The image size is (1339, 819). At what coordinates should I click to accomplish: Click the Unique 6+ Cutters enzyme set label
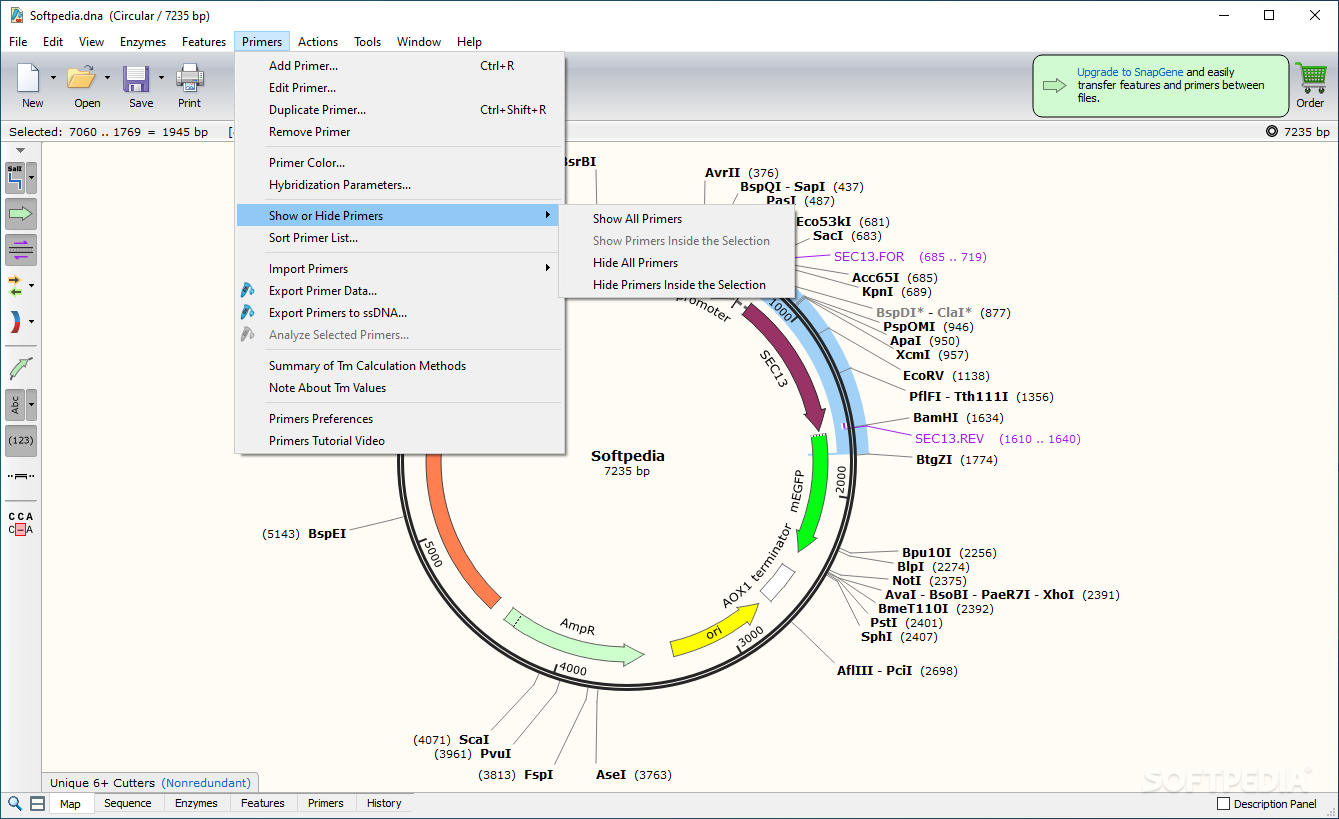pyautogui.click(x=103, y=783)
